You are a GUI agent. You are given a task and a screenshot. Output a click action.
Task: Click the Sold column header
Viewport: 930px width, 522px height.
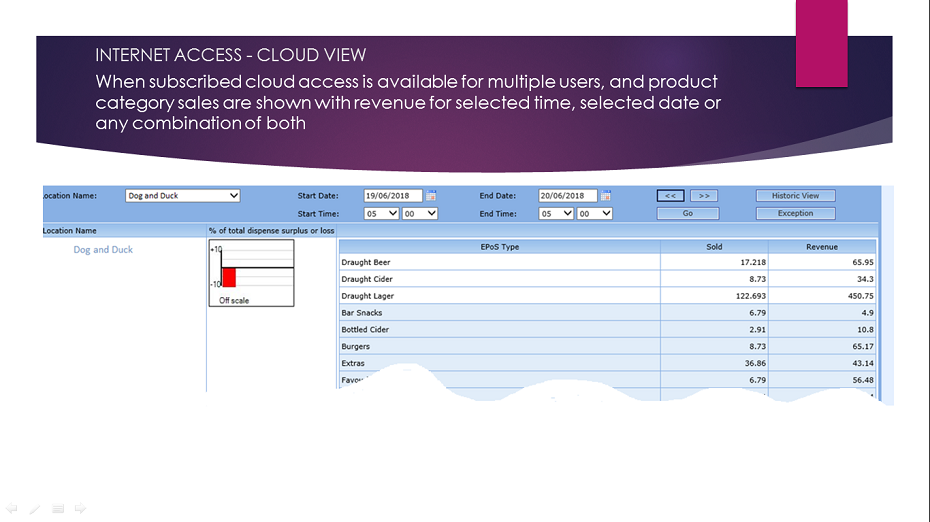pos(714,247)
